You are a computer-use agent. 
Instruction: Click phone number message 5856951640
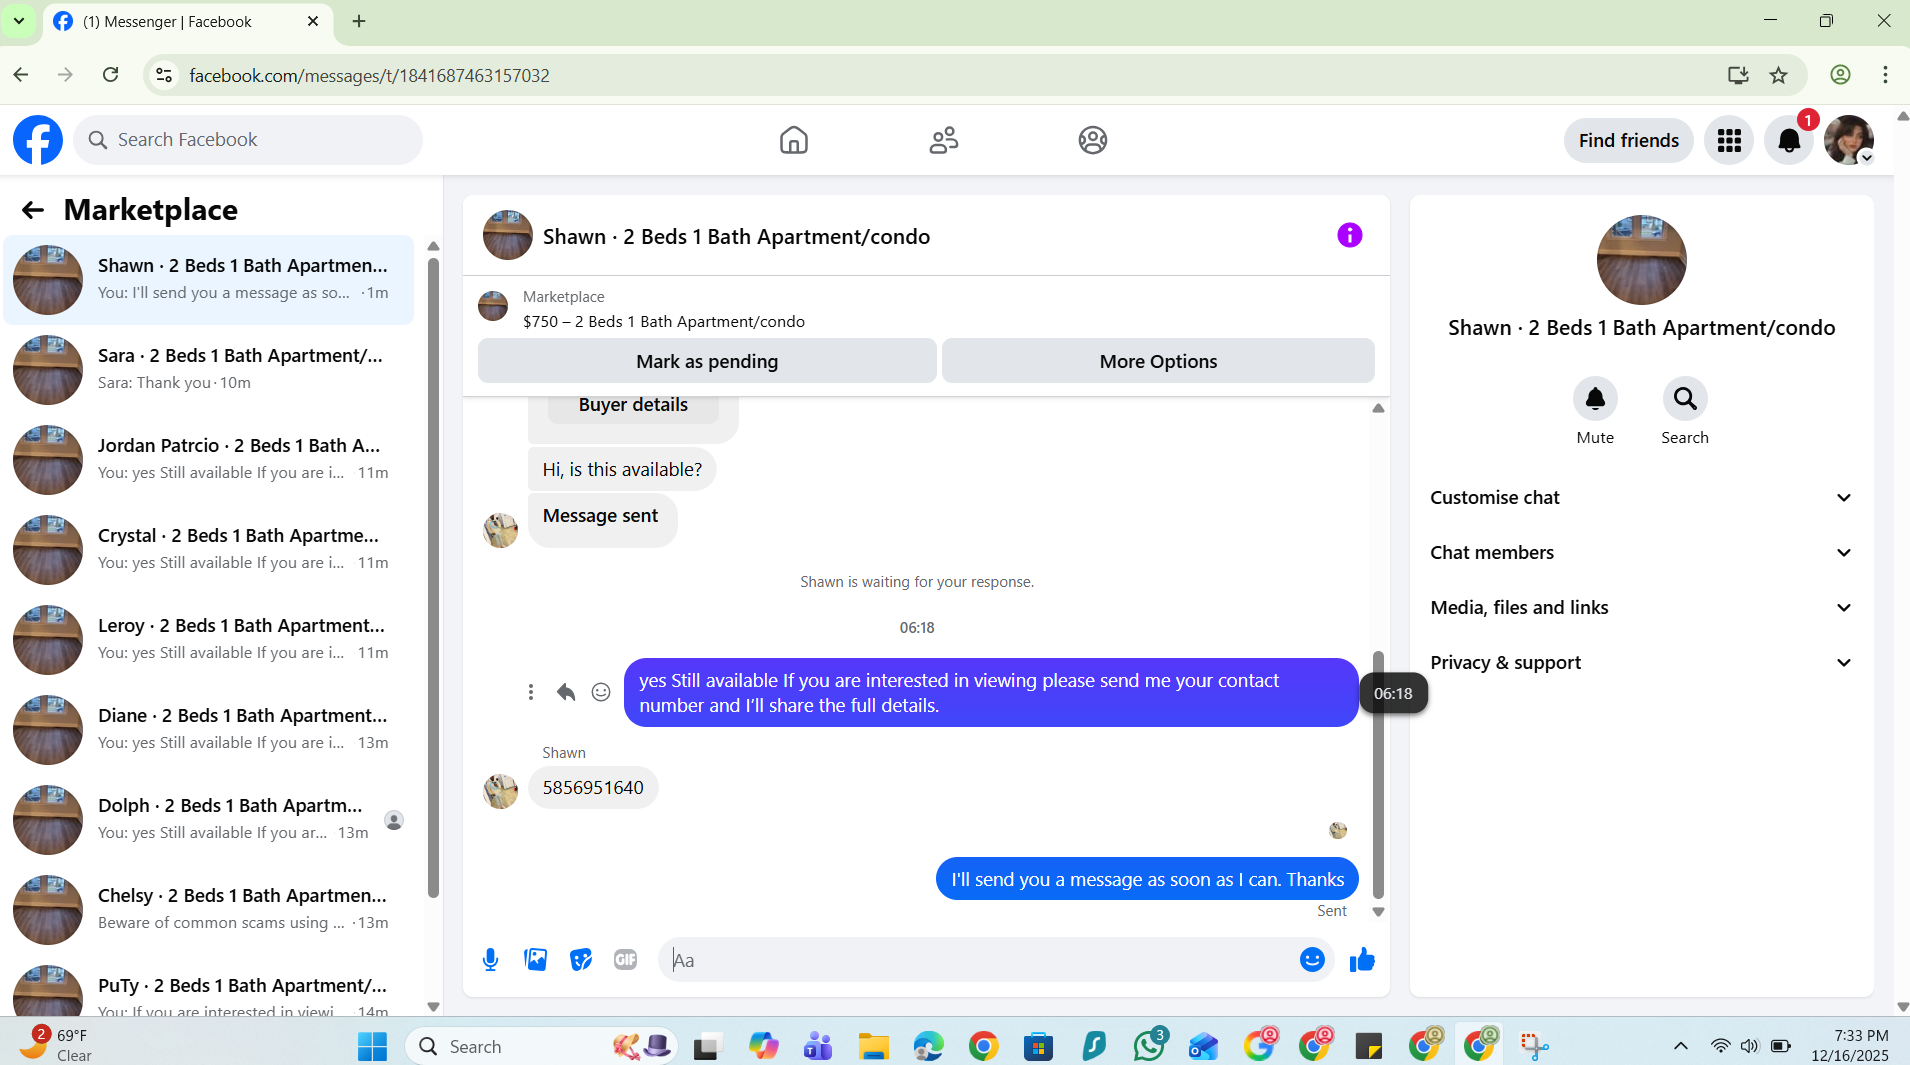(x=593, y=788)
